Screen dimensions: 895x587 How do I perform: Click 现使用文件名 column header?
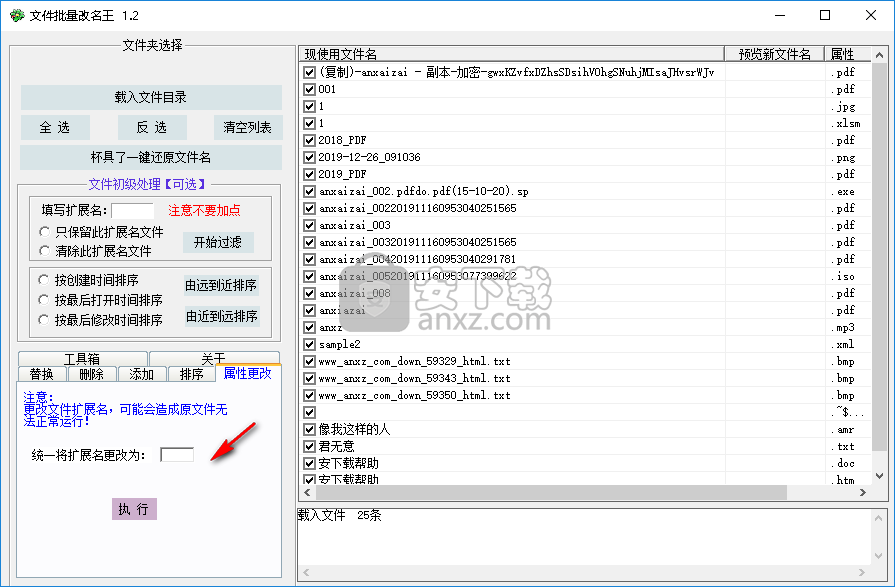coord(511,54)
